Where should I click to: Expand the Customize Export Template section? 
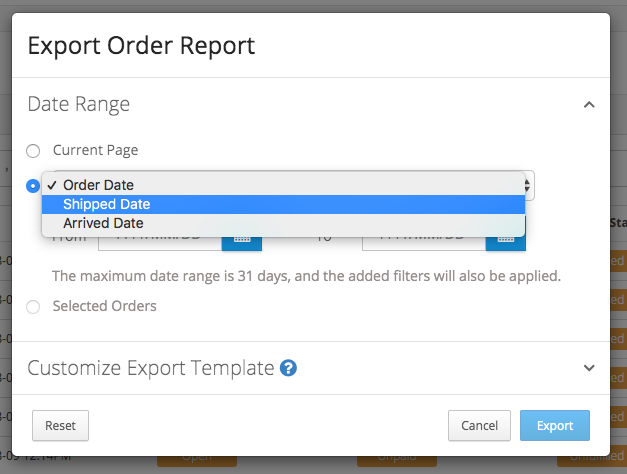point(589,368)
